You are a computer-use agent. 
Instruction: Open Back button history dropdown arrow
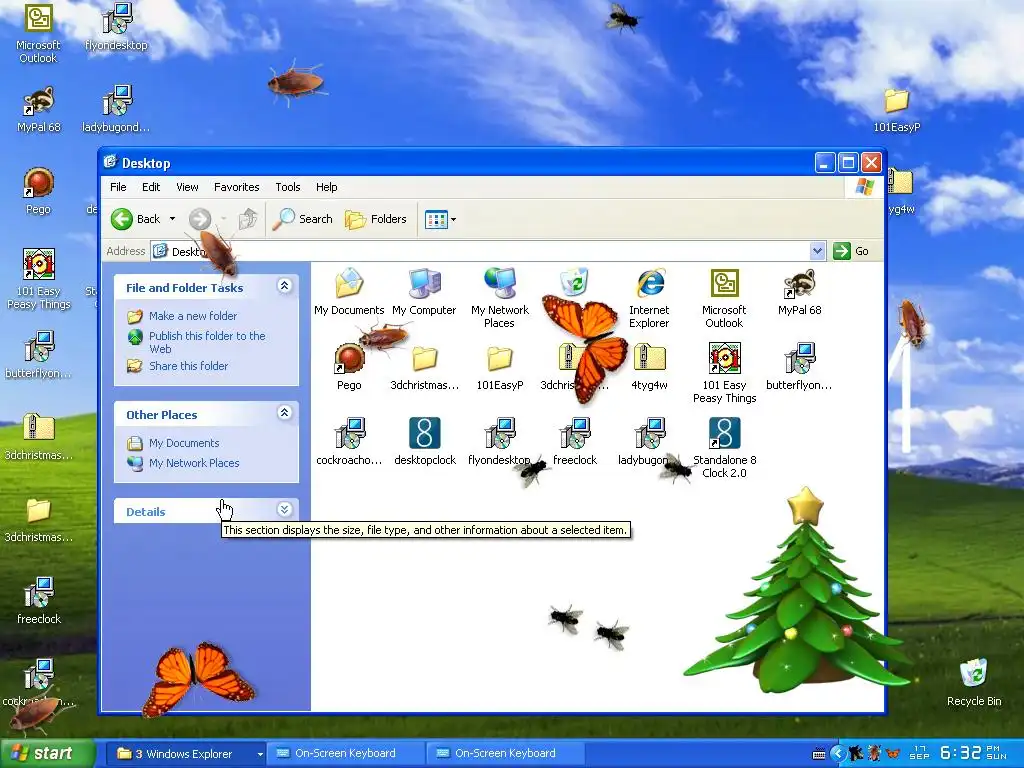click(x=172, y=219)
